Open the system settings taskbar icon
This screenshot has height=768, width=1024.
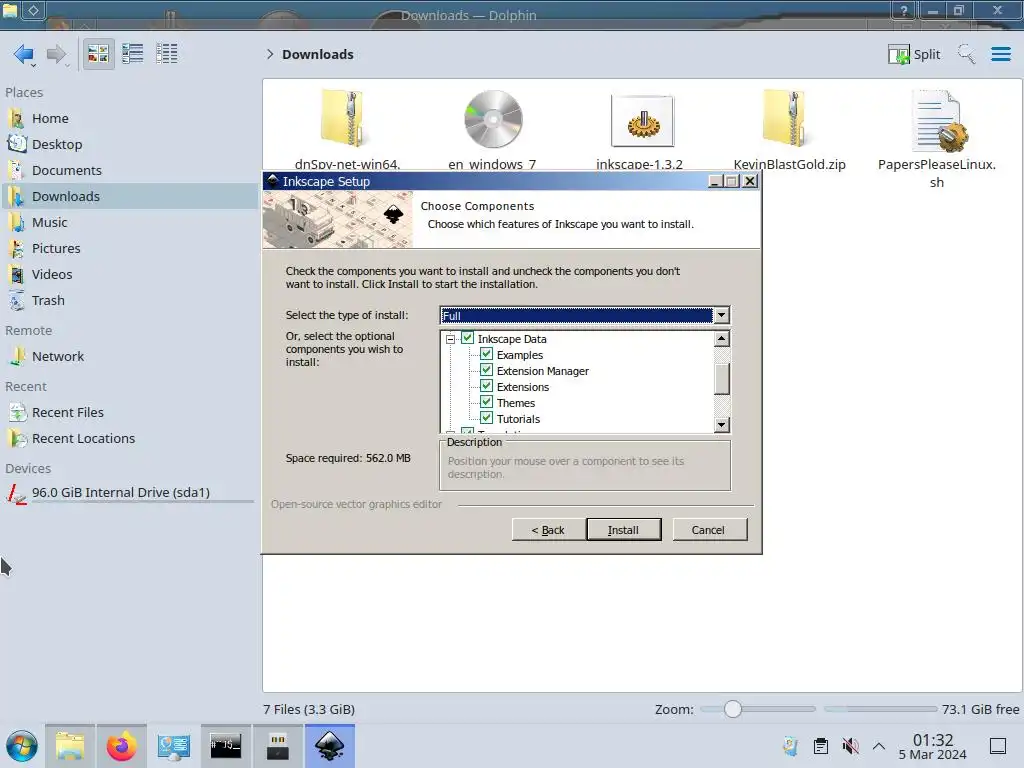tap(173, 746)
